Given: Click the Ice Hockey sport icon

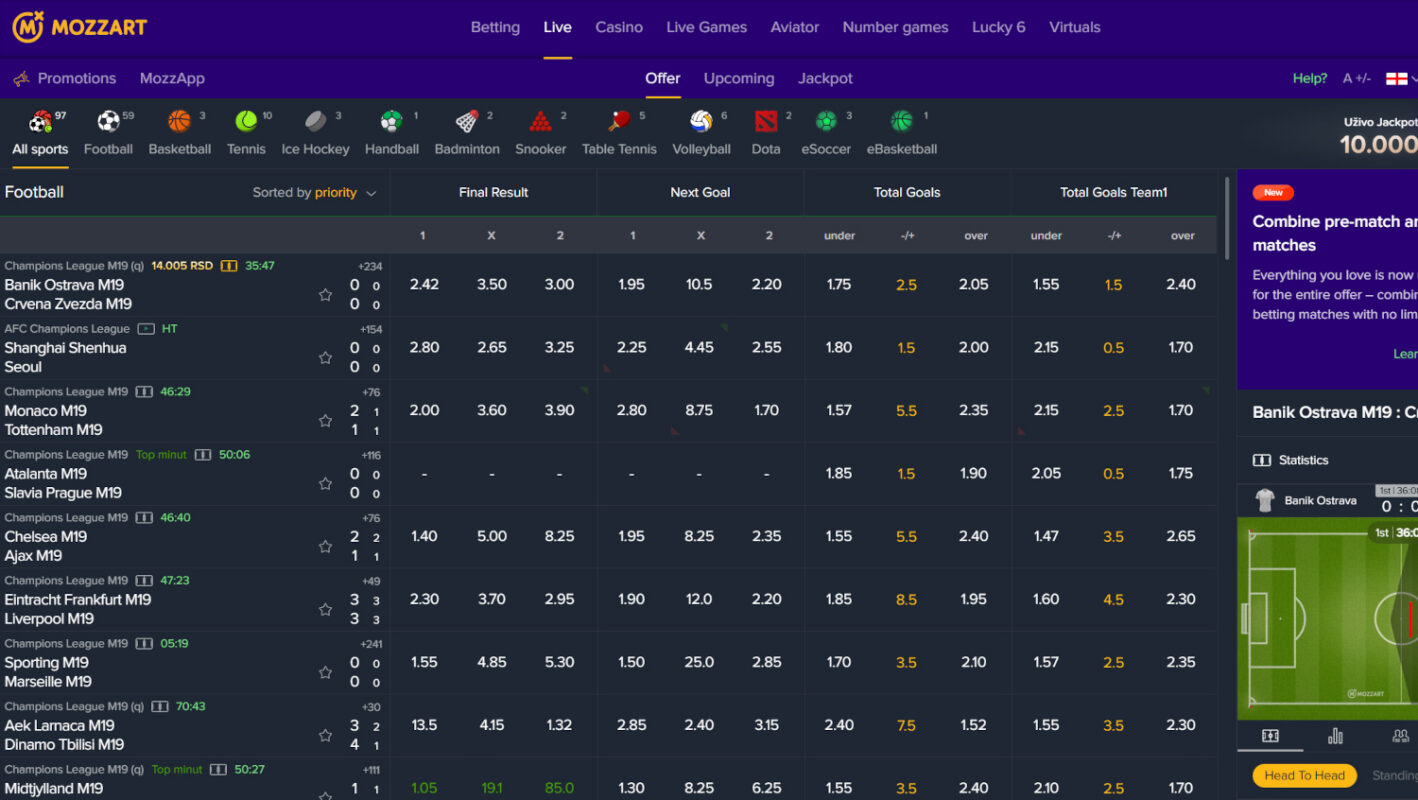Looking at the screenshot, I should (315, 122).
